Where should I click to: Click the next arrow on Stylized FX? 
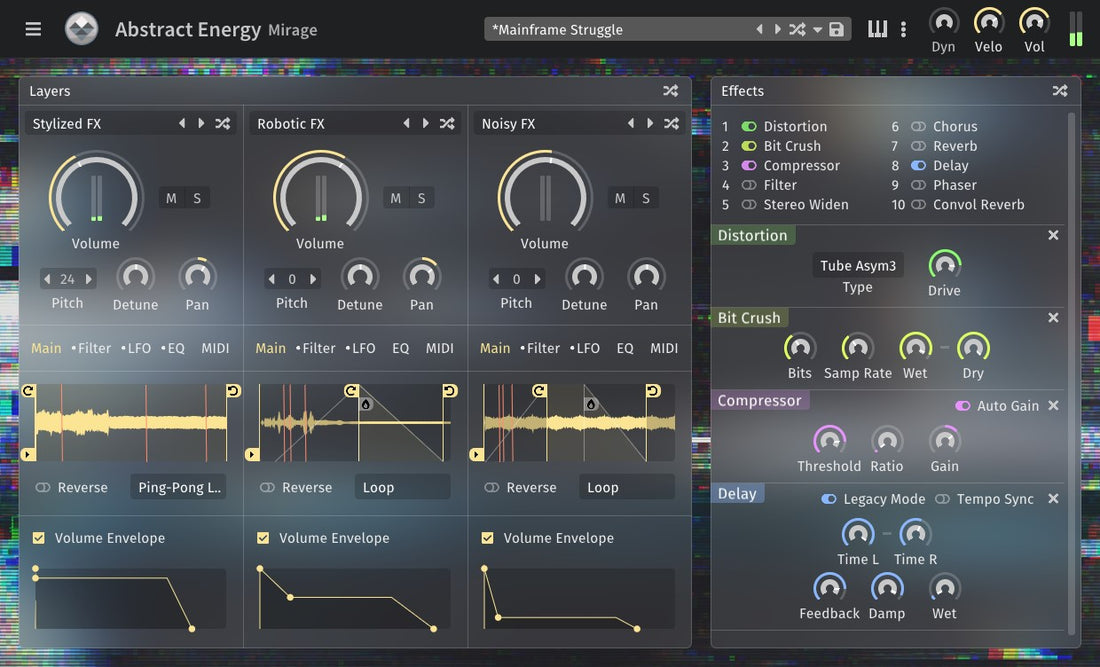199,122
